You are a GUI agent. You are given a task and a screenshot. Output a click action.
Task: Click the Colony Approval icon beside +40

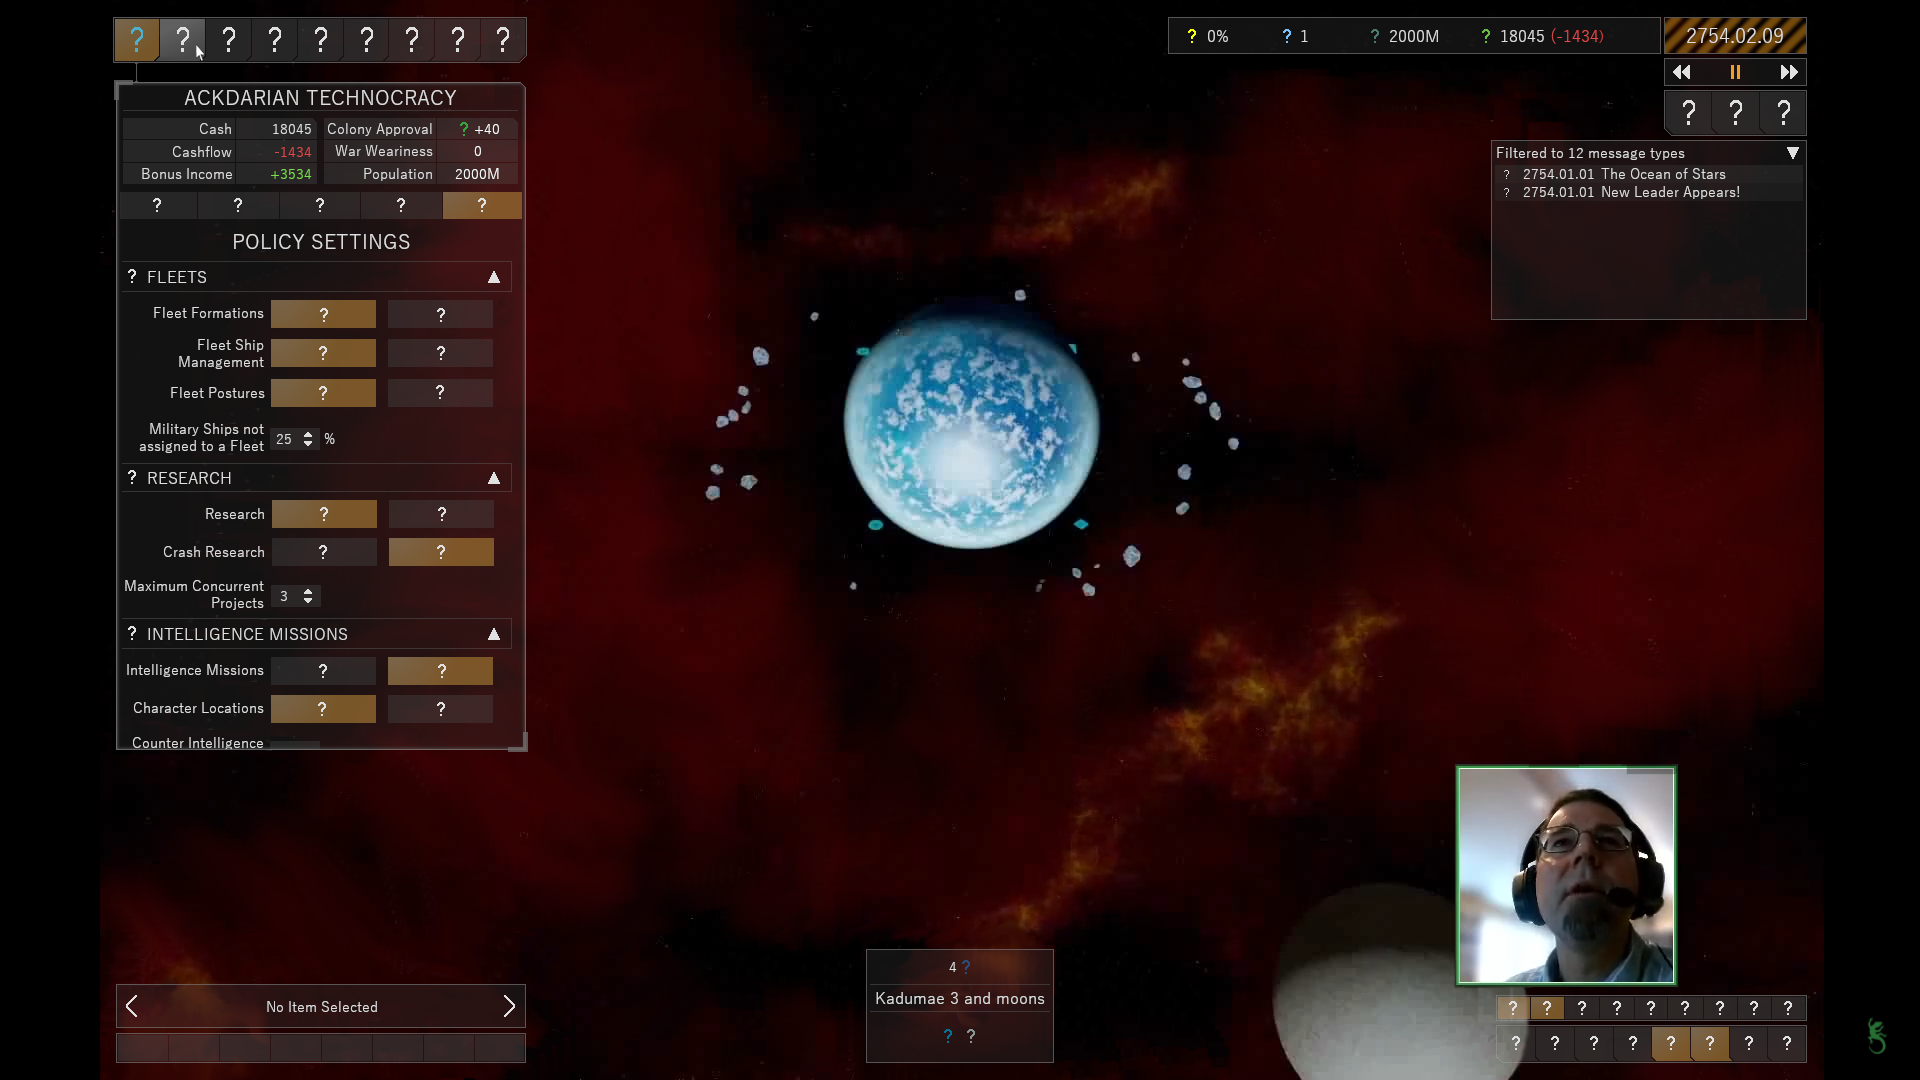coord(463,129)
